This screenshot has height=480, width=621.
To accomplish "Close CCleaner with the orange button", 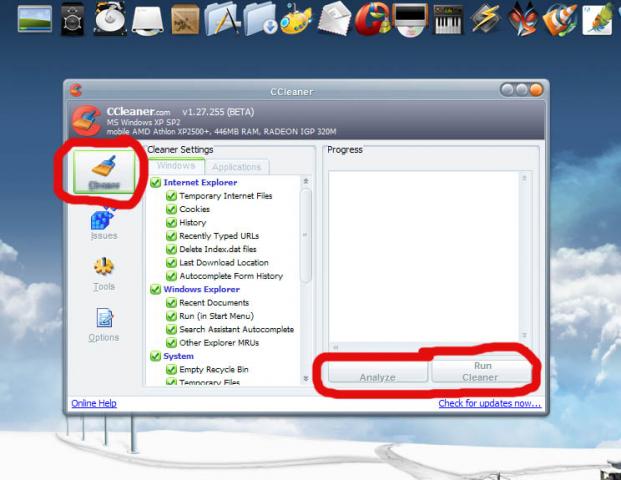I will point(535,90).
